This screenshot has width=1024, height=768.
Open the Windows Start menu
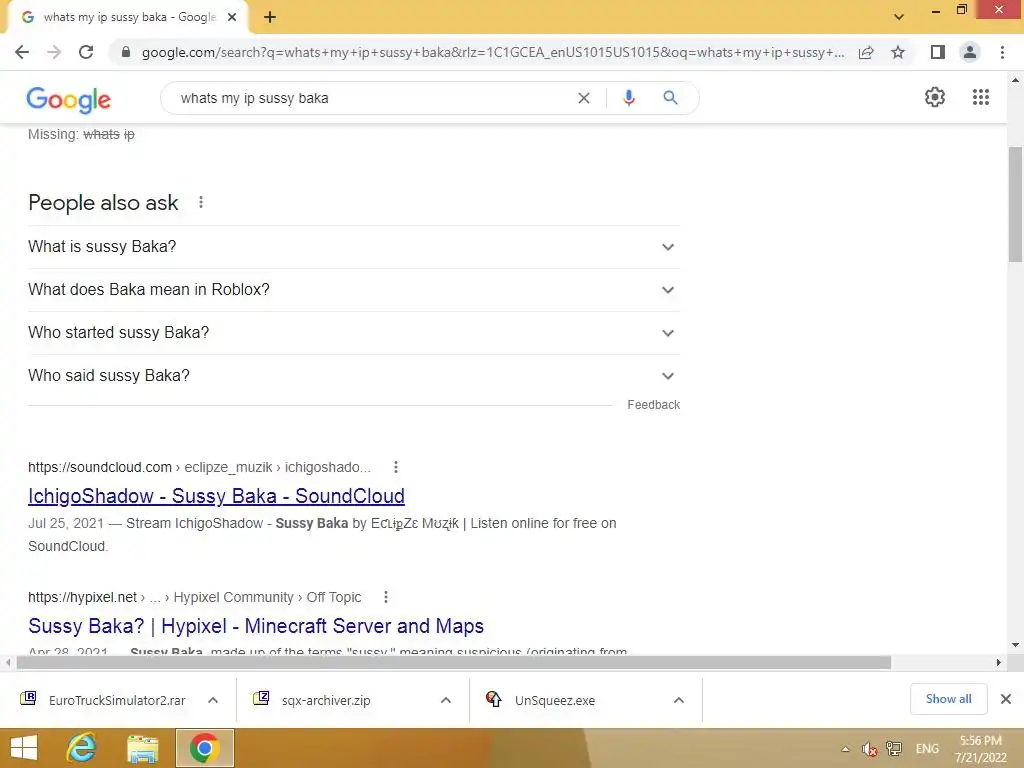24,748
